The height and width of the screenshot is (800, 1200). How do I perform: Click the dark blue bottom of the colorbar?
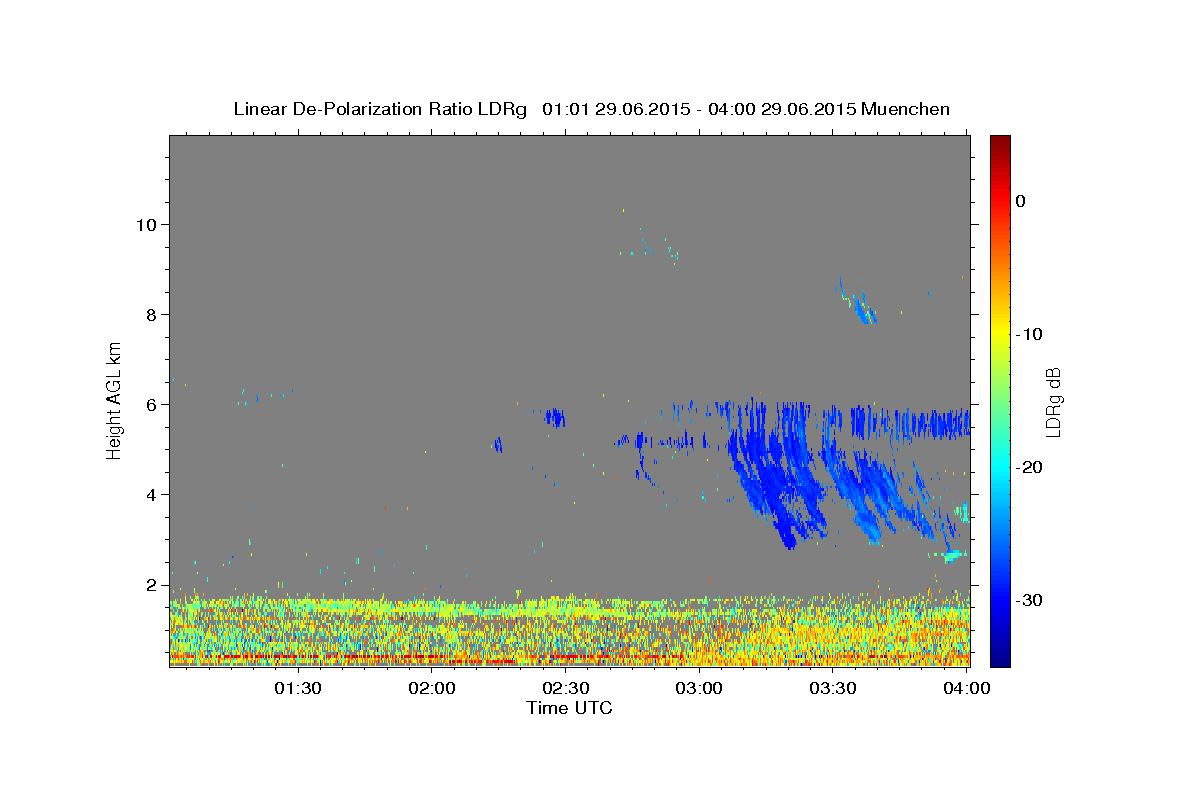click(999, 655)
